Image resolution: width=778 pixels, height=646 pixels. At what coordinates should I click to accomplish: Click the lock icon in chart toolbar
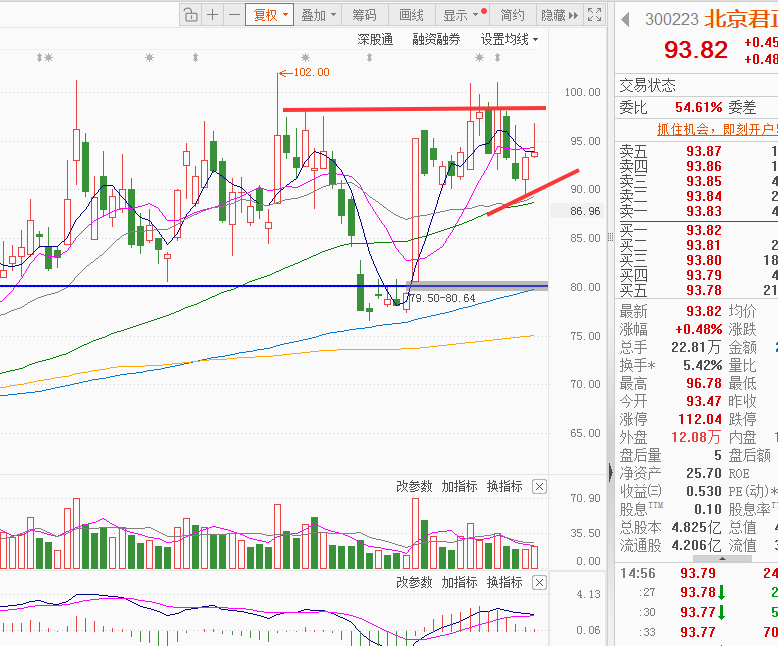click(x=190, y=15)
